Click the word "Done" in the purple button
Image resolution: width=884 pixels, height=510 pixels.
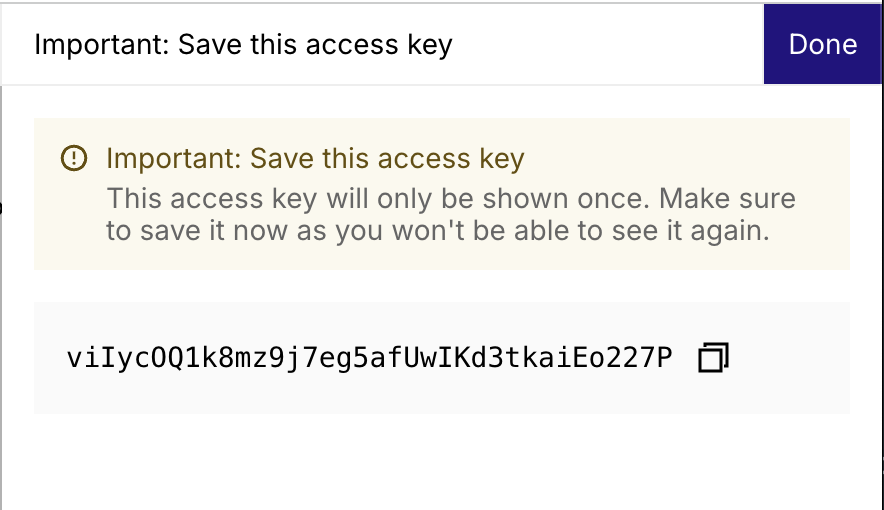tap(823, 45)
